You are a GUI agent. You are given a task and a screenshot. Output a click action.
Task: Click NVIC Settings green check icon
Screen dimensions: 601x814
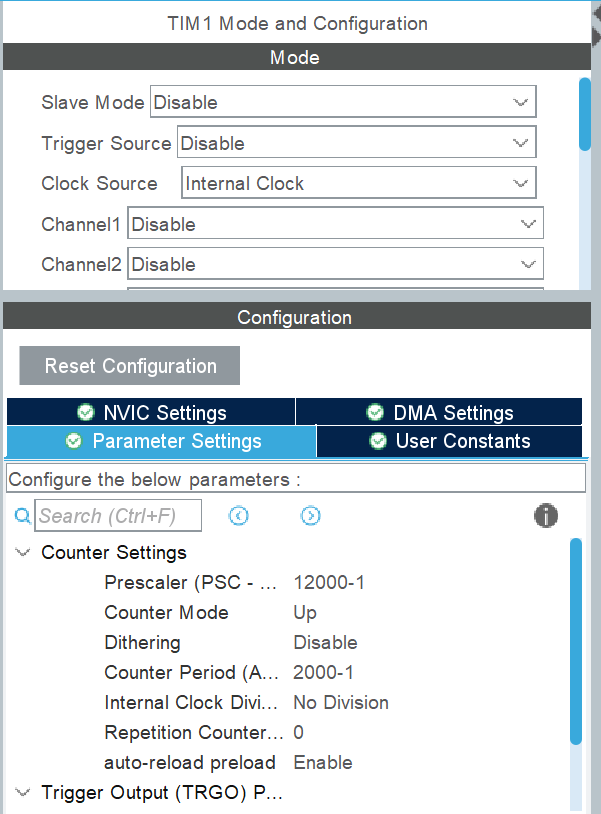85,412
